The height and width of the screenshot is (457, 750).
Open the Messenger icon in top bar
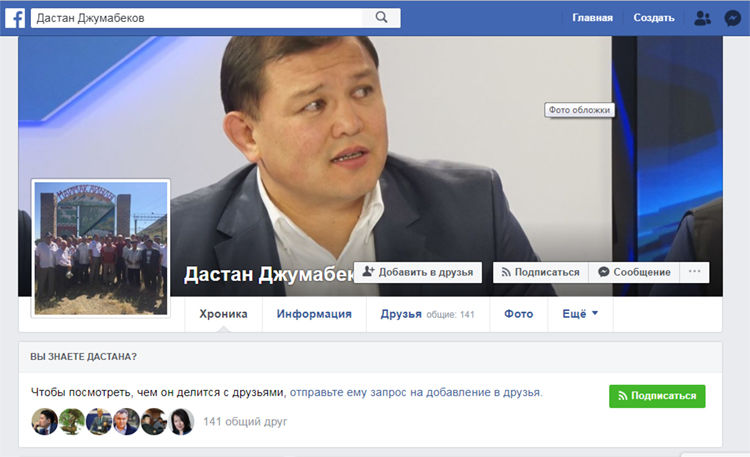(734, 18)
